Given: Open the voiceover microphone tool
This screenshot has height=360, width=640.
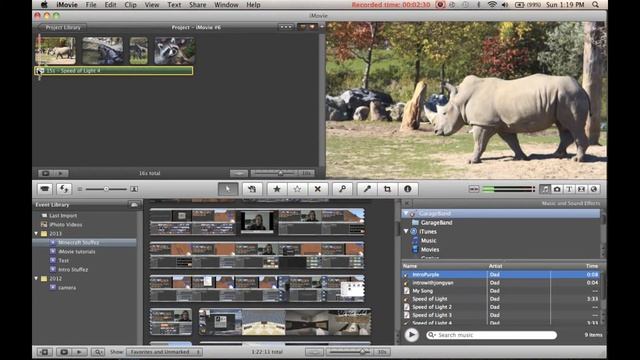Looking at the screenshot, I should click(x=367, y=189).
